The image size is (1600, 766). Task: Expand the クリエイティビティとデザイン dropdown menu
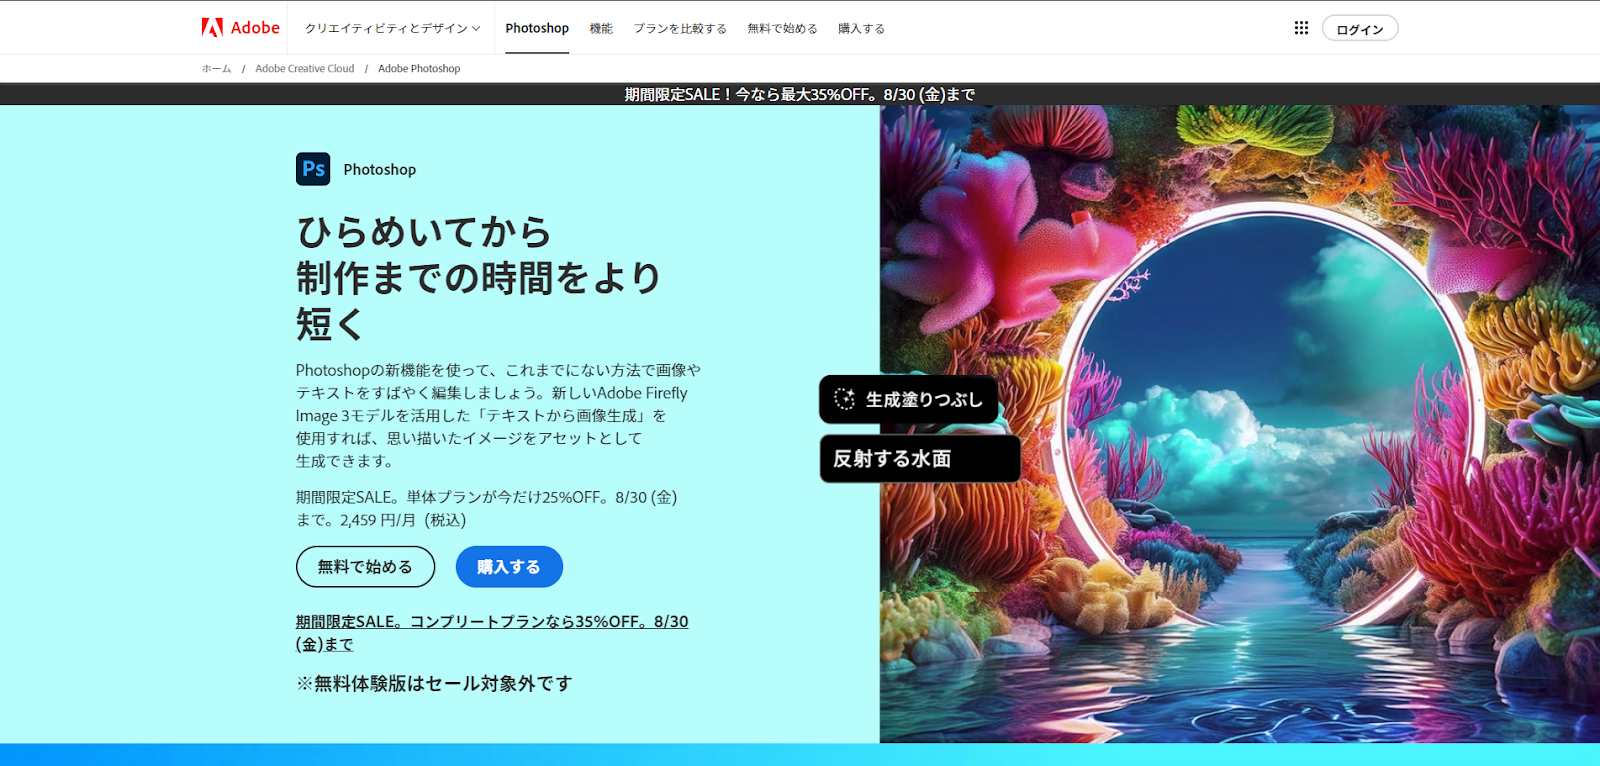[x=392, y=28]
